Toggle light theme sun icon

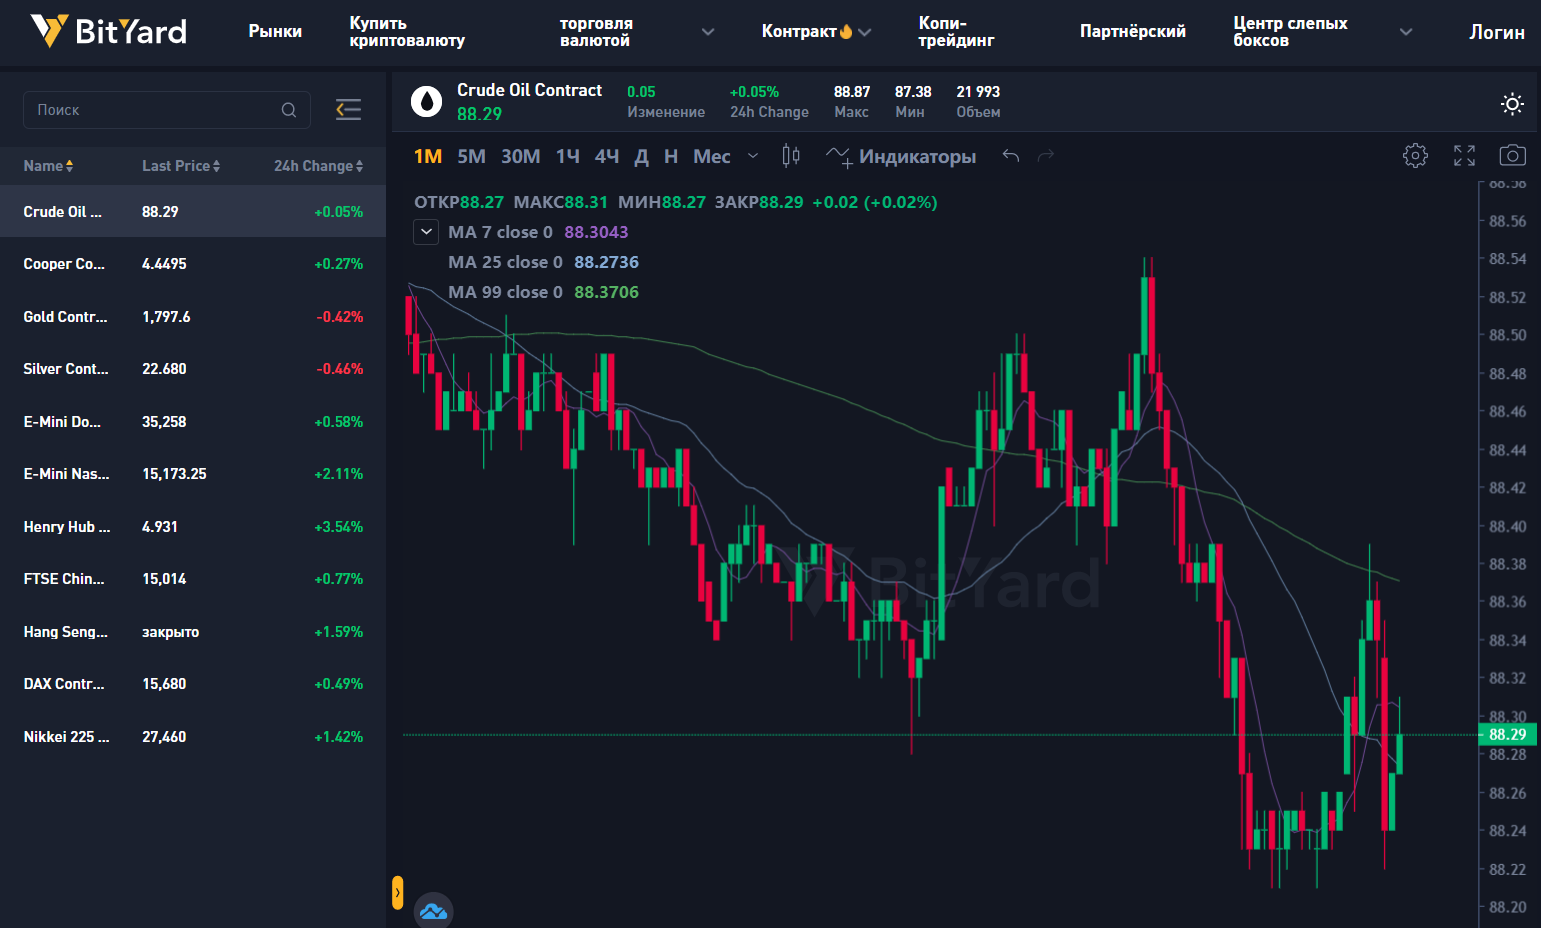coord(1512,103)
